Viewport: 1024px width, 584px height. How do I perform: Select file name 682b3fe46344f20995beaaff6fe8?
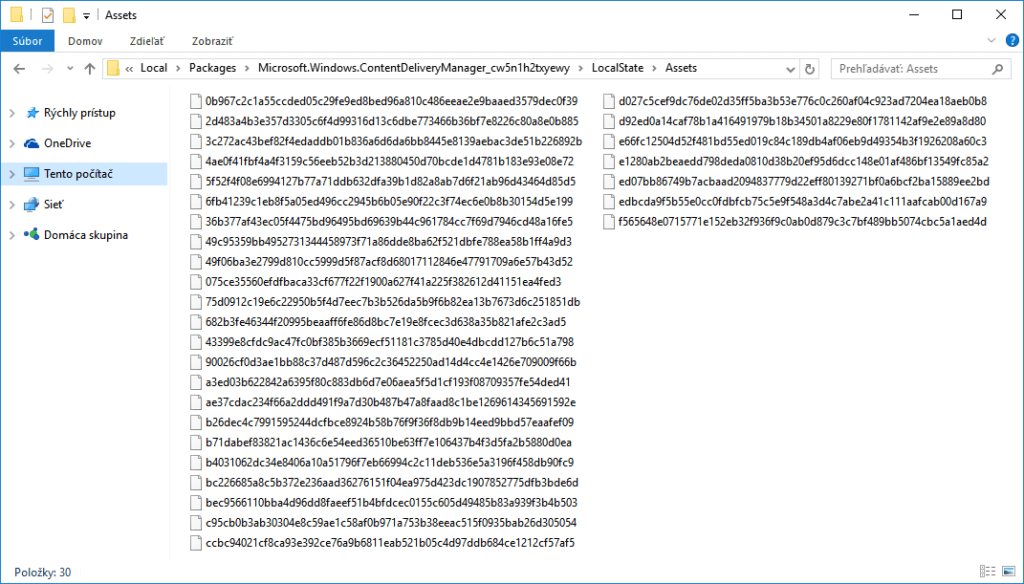385,322
